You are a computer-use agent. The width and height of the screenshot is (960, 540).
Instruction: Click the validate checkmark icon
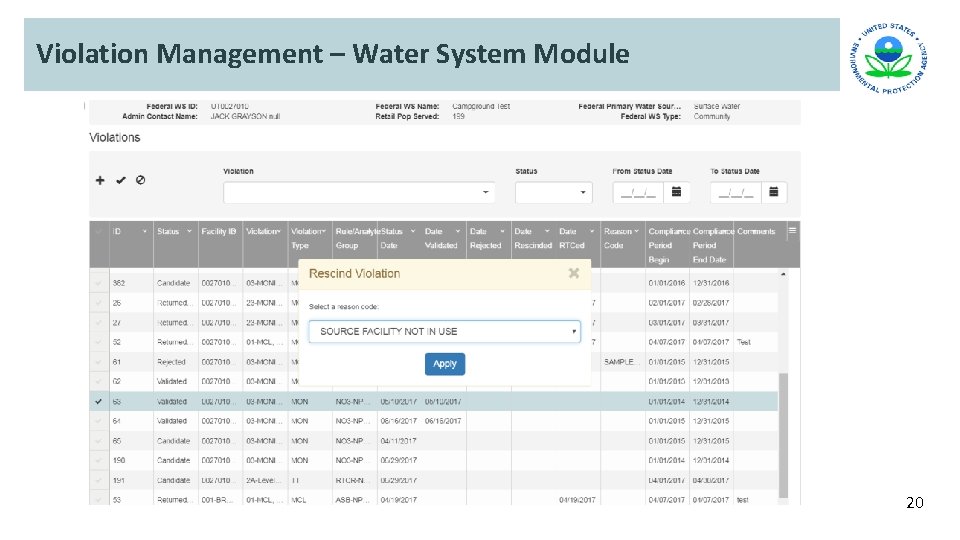121,180
